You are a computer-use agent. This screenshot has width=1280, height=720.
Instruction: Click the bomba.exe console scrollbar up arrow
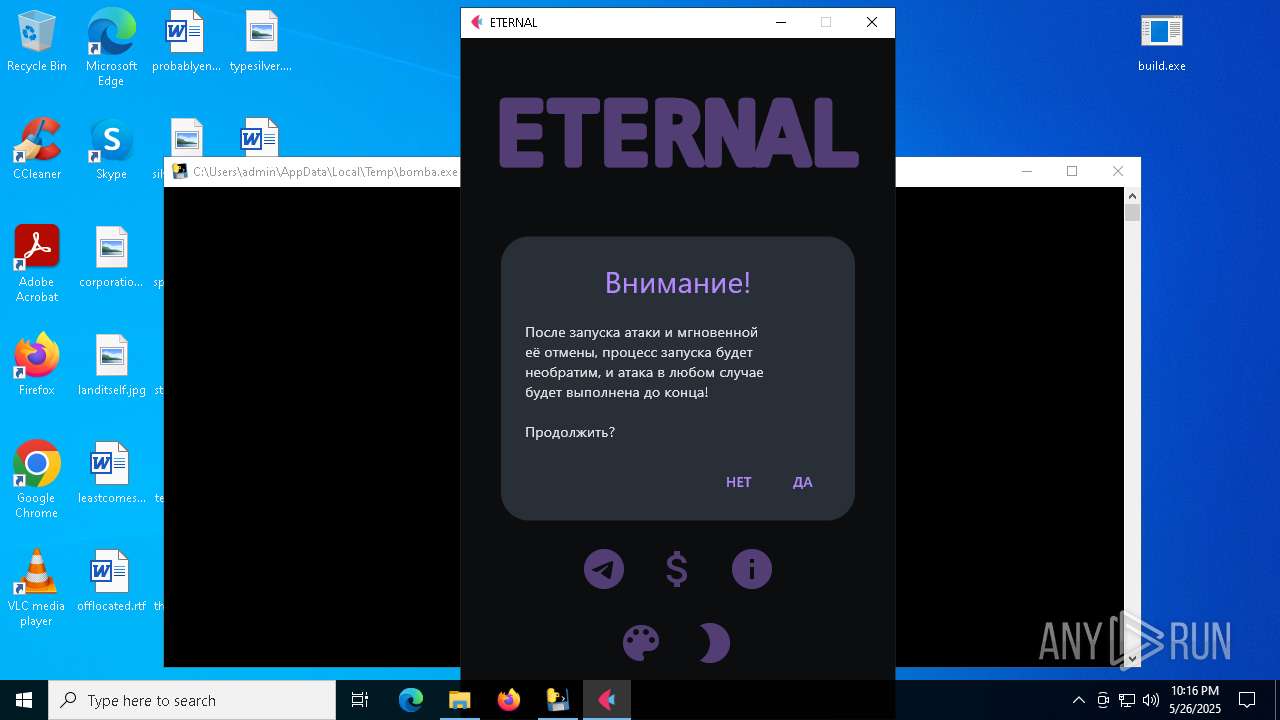pos(1132,196)
